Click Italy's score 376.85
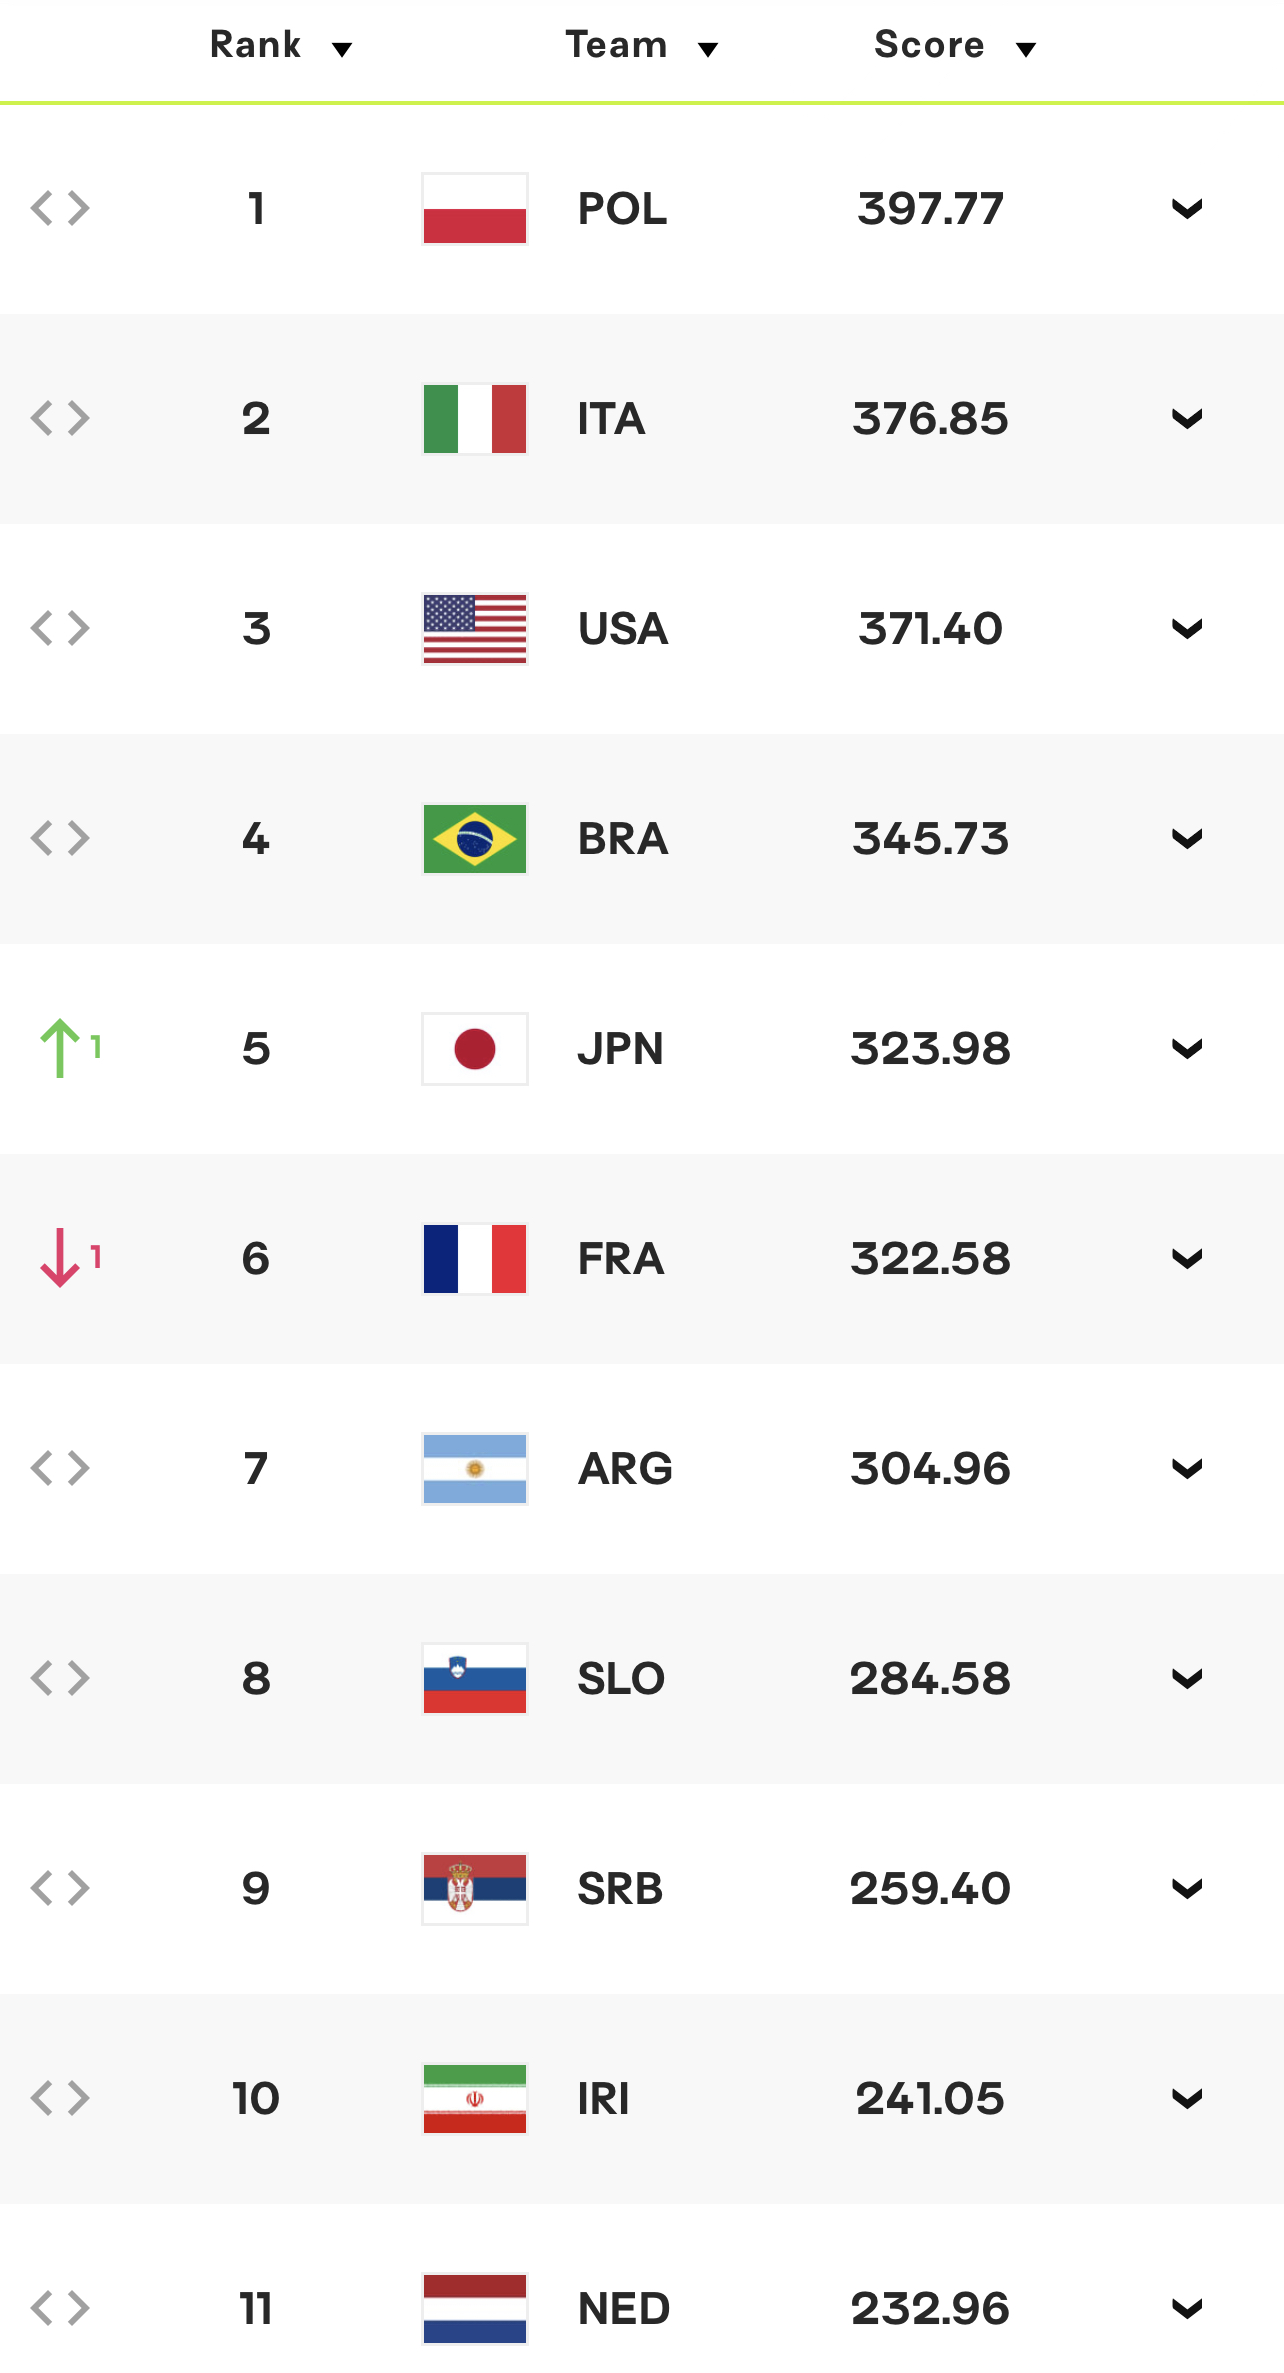 point(930,419)
